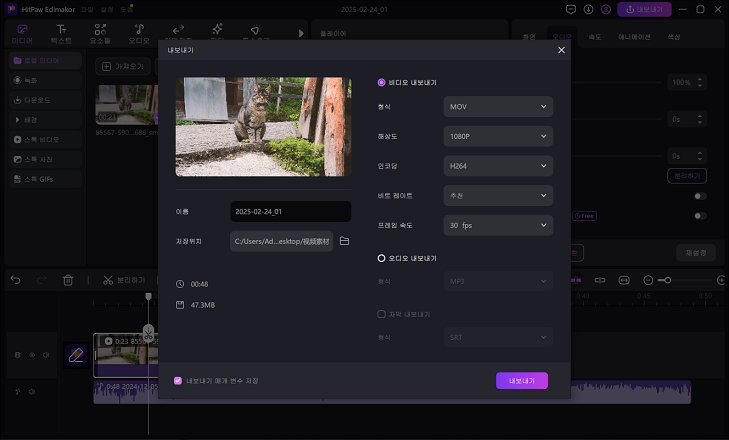Toggle the upper switch in the audio properties panel
The height and width of the screenshot is (440, 729).
pos(700,196)
